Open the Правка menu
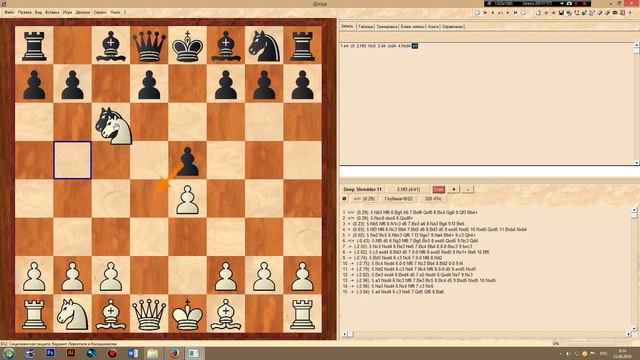Image resolution: width=640 pixels, height=360 pixels. [24, 12]
